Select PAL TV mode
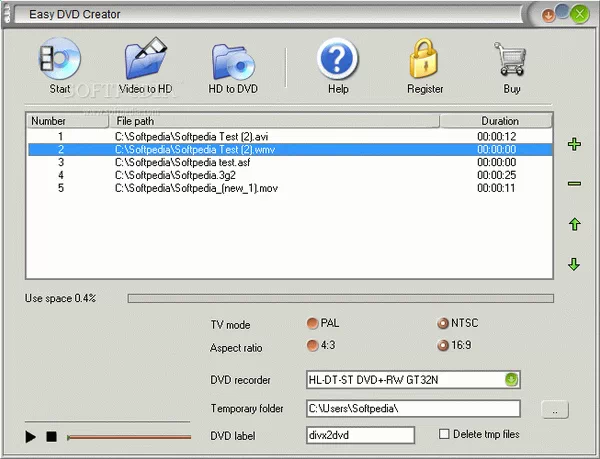Viewport: 600px width, 459px height. 313,324
